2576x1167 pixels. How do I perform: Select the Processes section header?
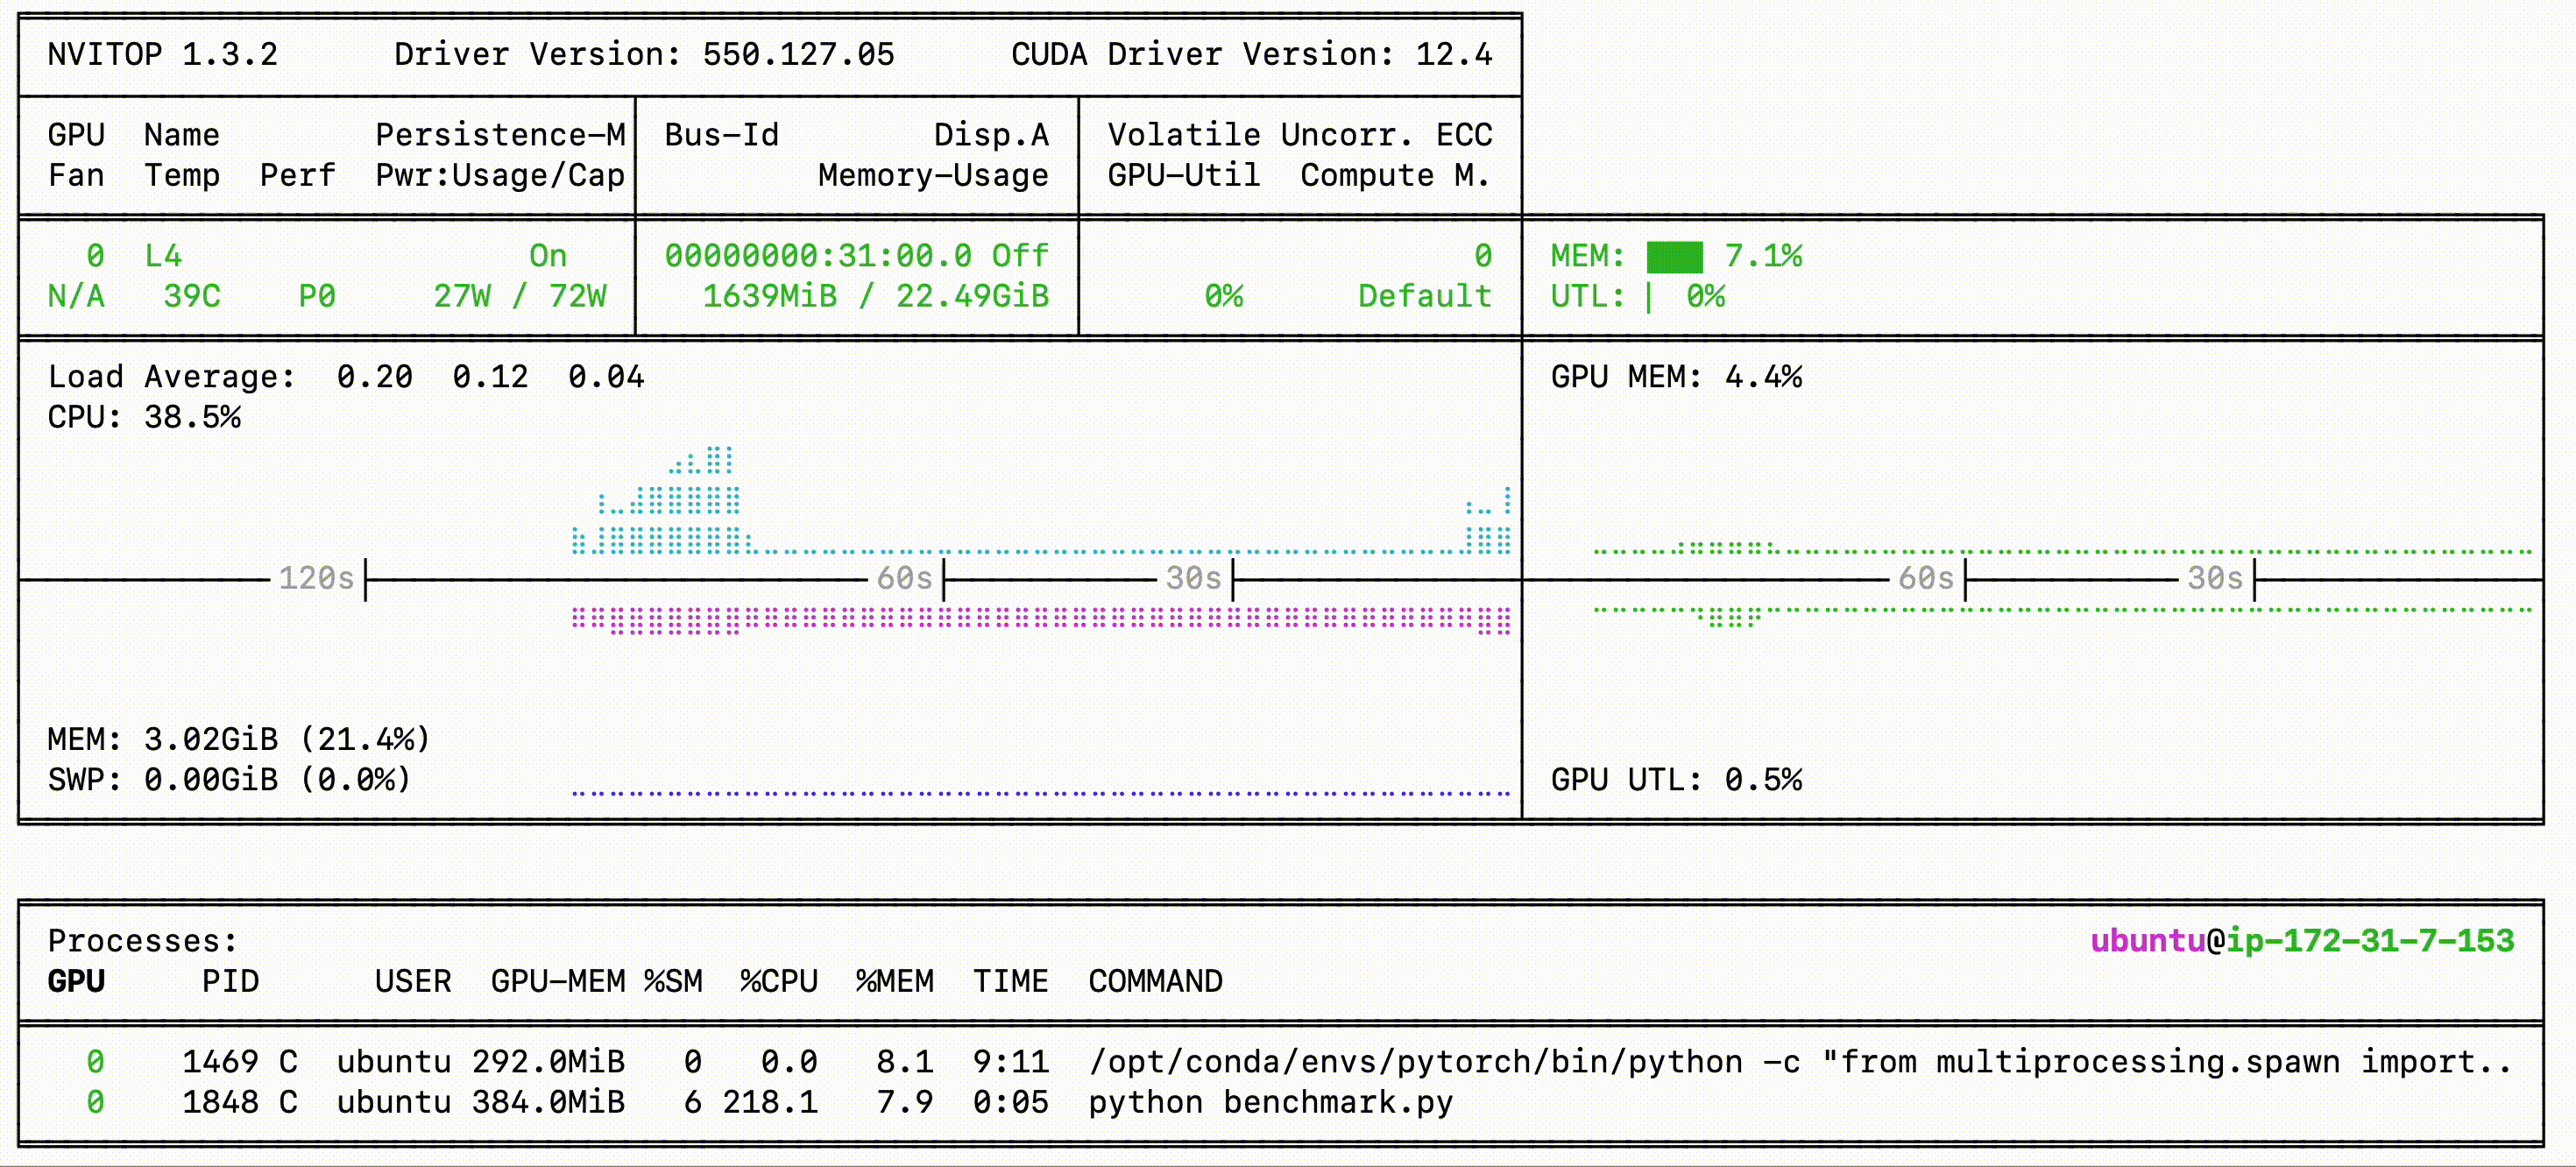[x=142, y=940]
